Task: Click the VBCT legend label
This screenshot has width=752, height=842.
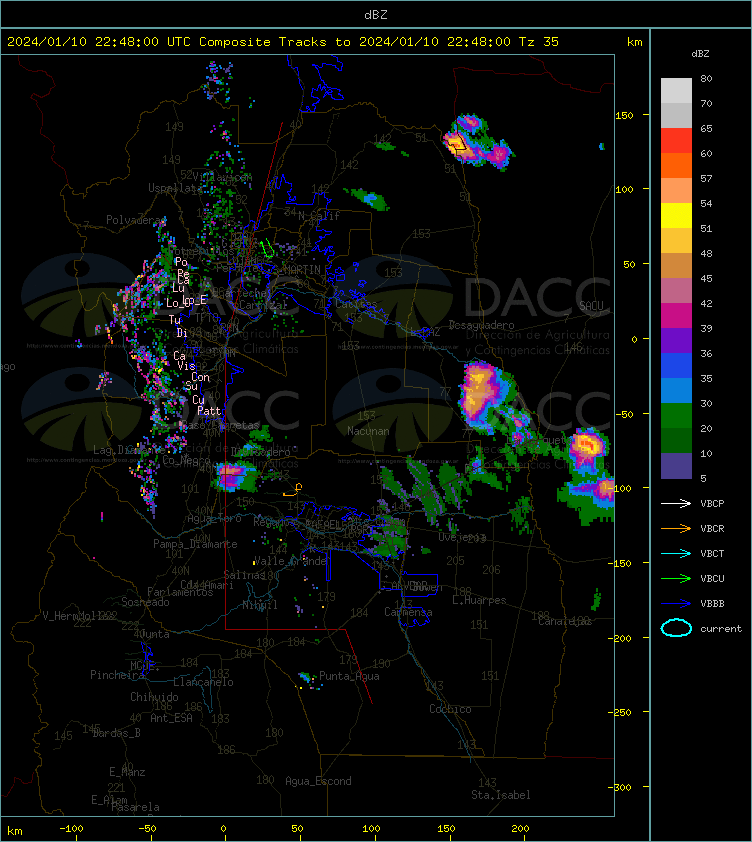Action: pos(712,554)
